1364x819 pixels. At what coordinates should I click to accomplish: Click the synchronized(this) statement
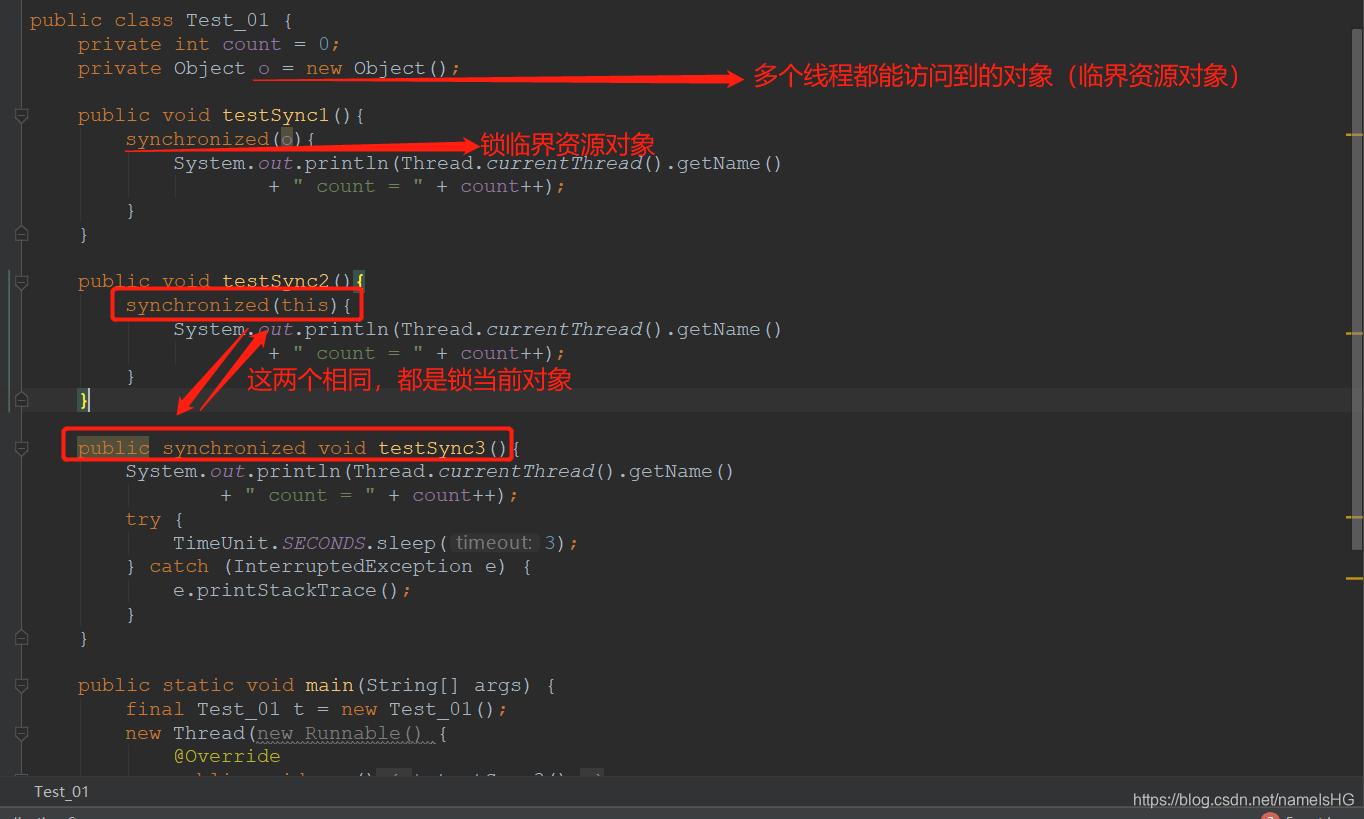click(x=239, y=306)
